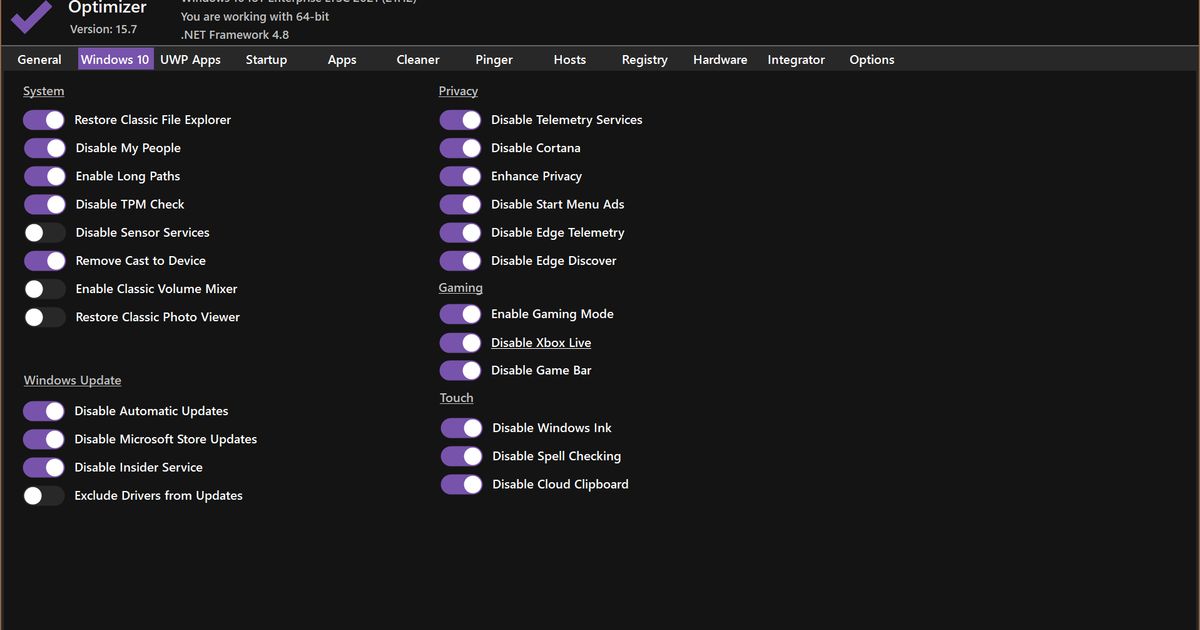Switch off Enable Gaming Mode

click(x=460, y=314)
